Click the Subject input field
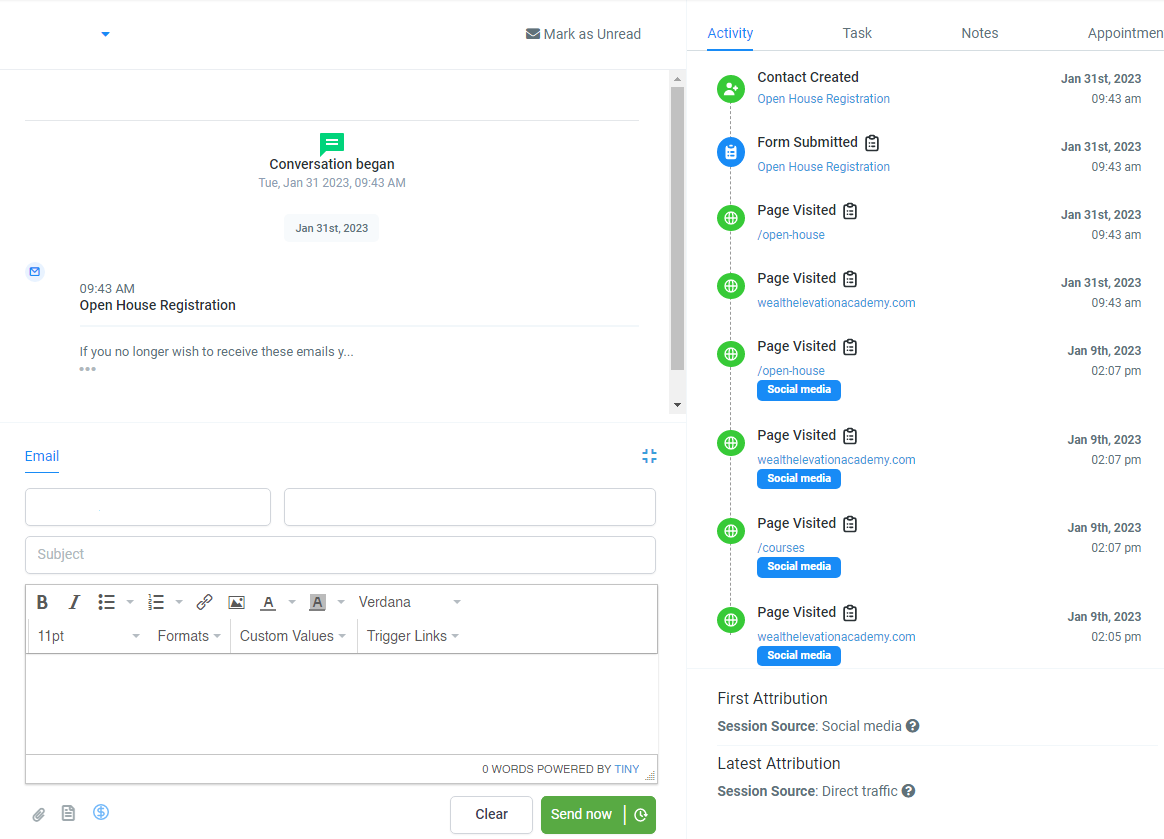The width and height of the screenshot is (1164, 839). point(340,555)
